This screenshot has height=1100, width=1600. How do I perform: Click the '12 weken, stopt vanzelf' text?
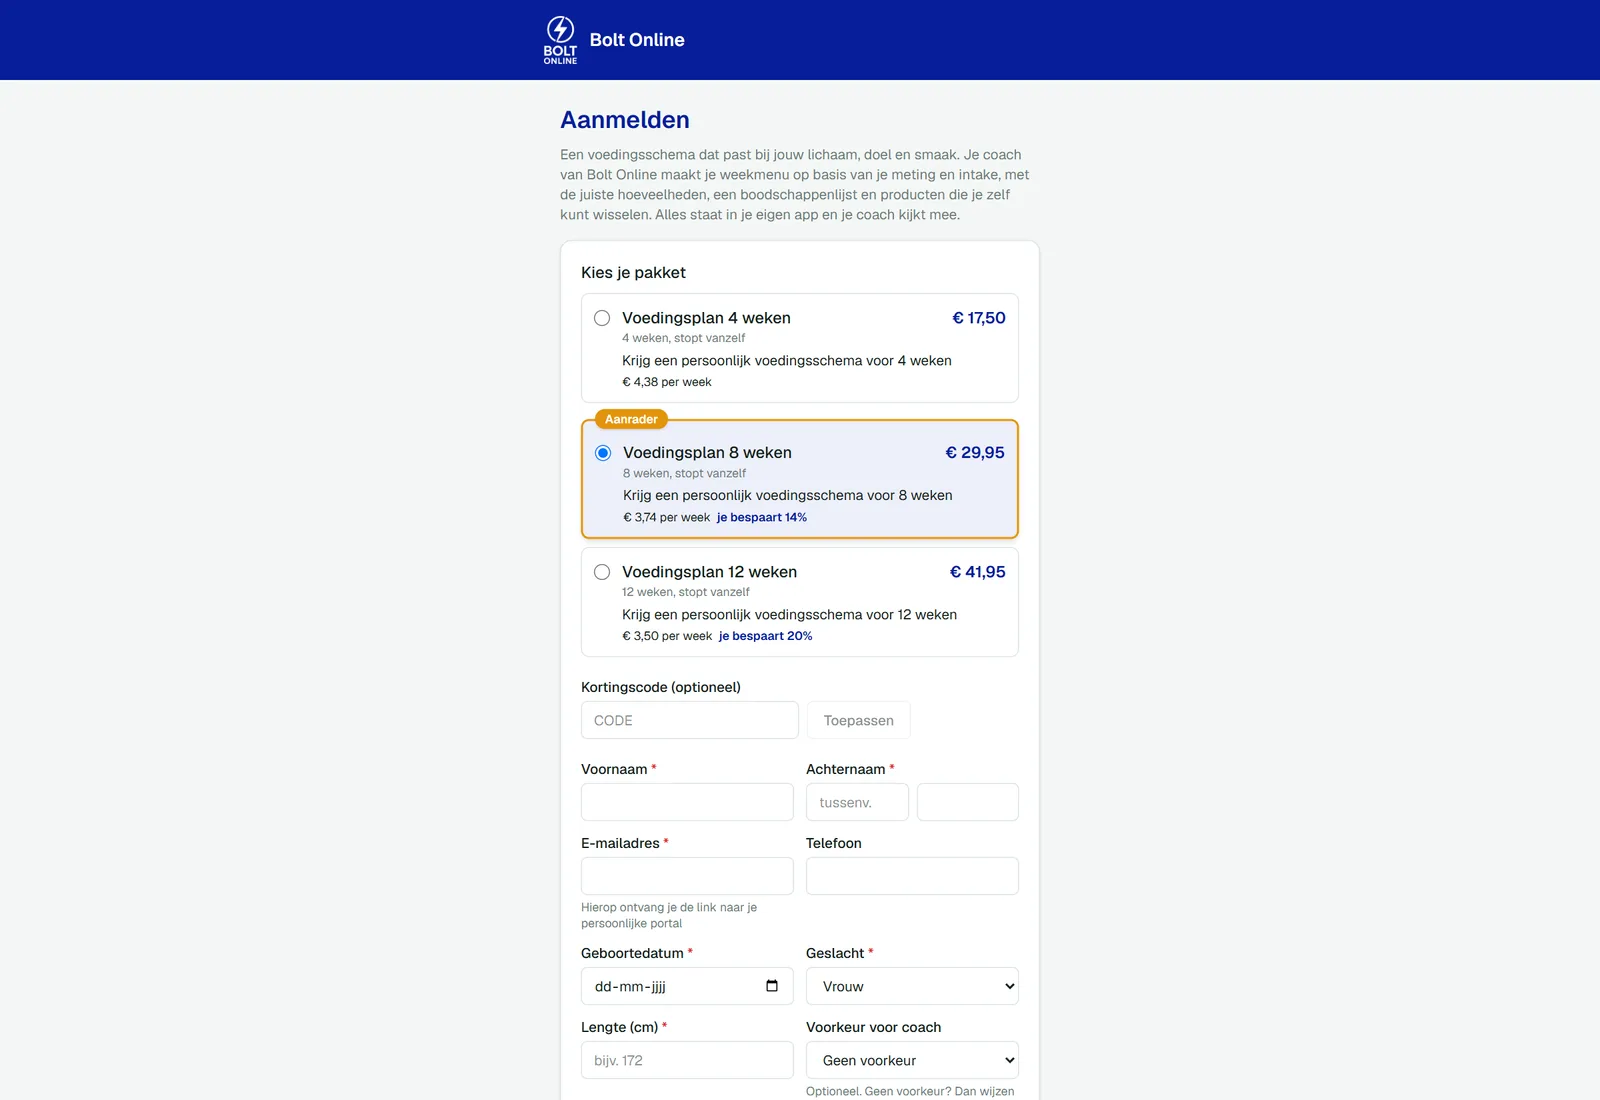686,592
